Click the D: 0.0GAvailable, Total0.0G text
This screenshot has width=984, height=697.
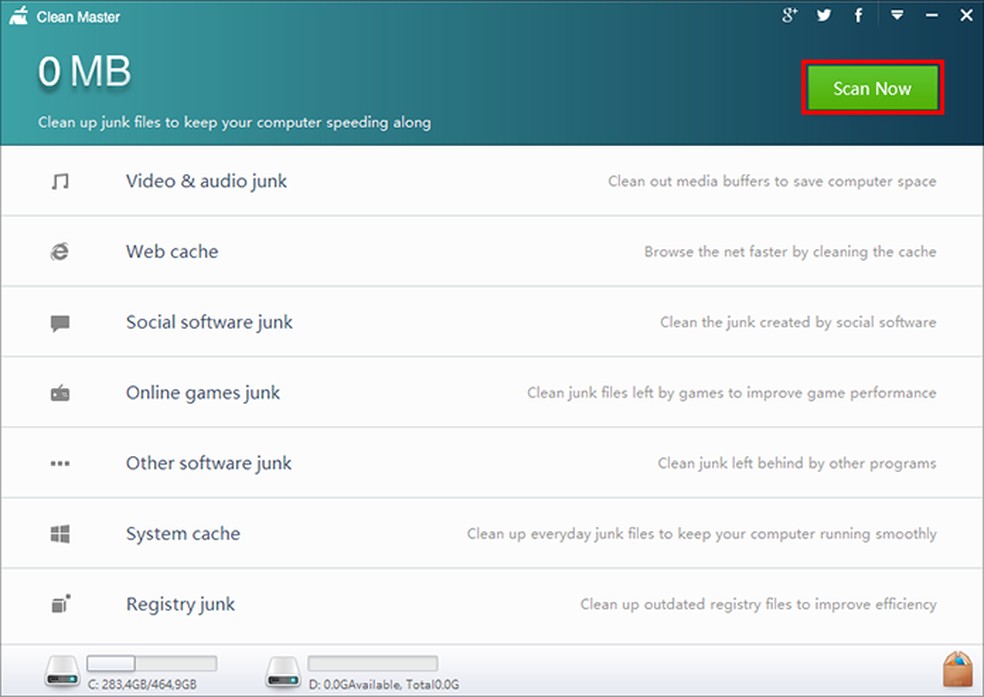[383, 684]
